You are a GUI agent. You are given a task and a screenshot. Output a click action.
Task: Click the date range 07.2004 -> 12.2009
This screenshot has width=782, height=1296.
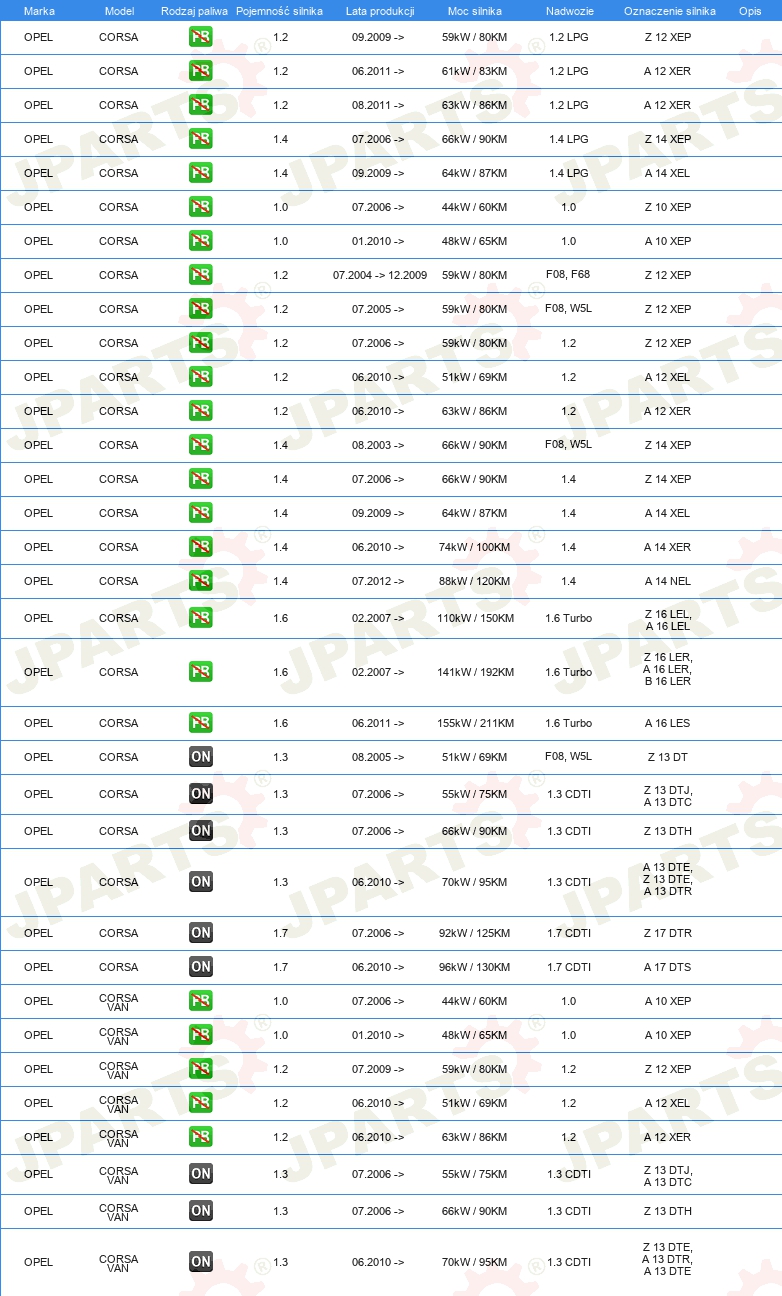pos(380,275)
